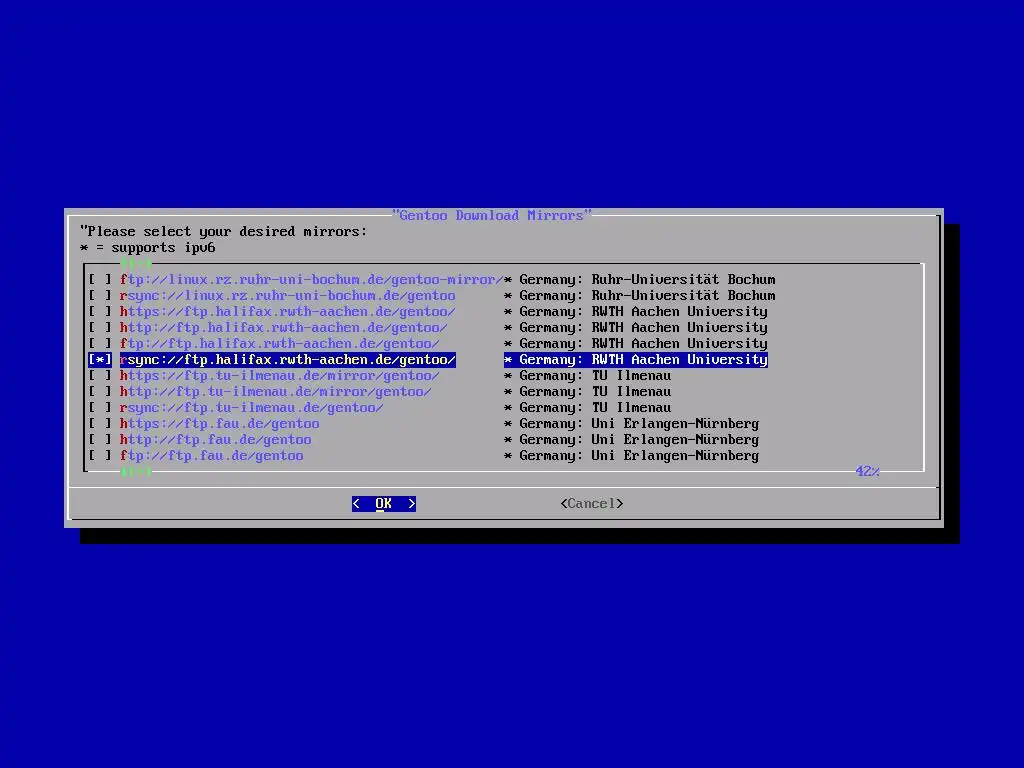Click RWTH Aachen University label on http://ftp.halifax row
Image resolution: width=1024 pixels, height=768 pixels.
click(x=680, y=328)
